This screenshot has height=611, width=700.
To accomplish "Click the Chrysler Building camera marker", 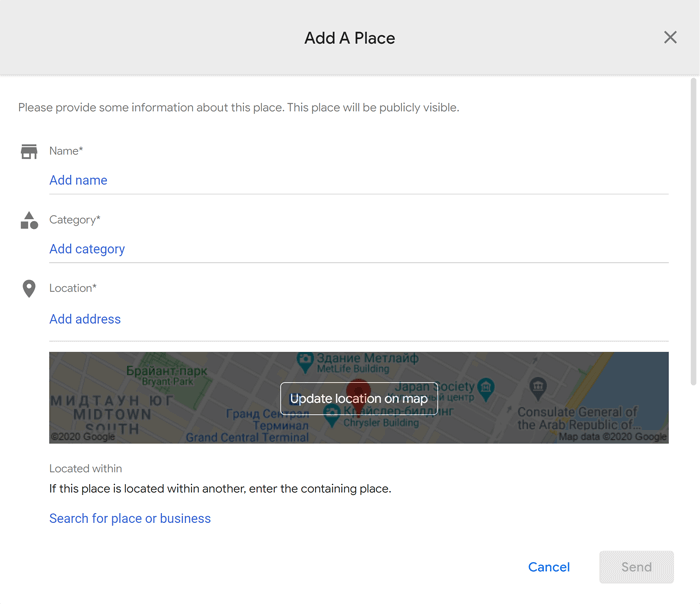I will click(331, 416).
